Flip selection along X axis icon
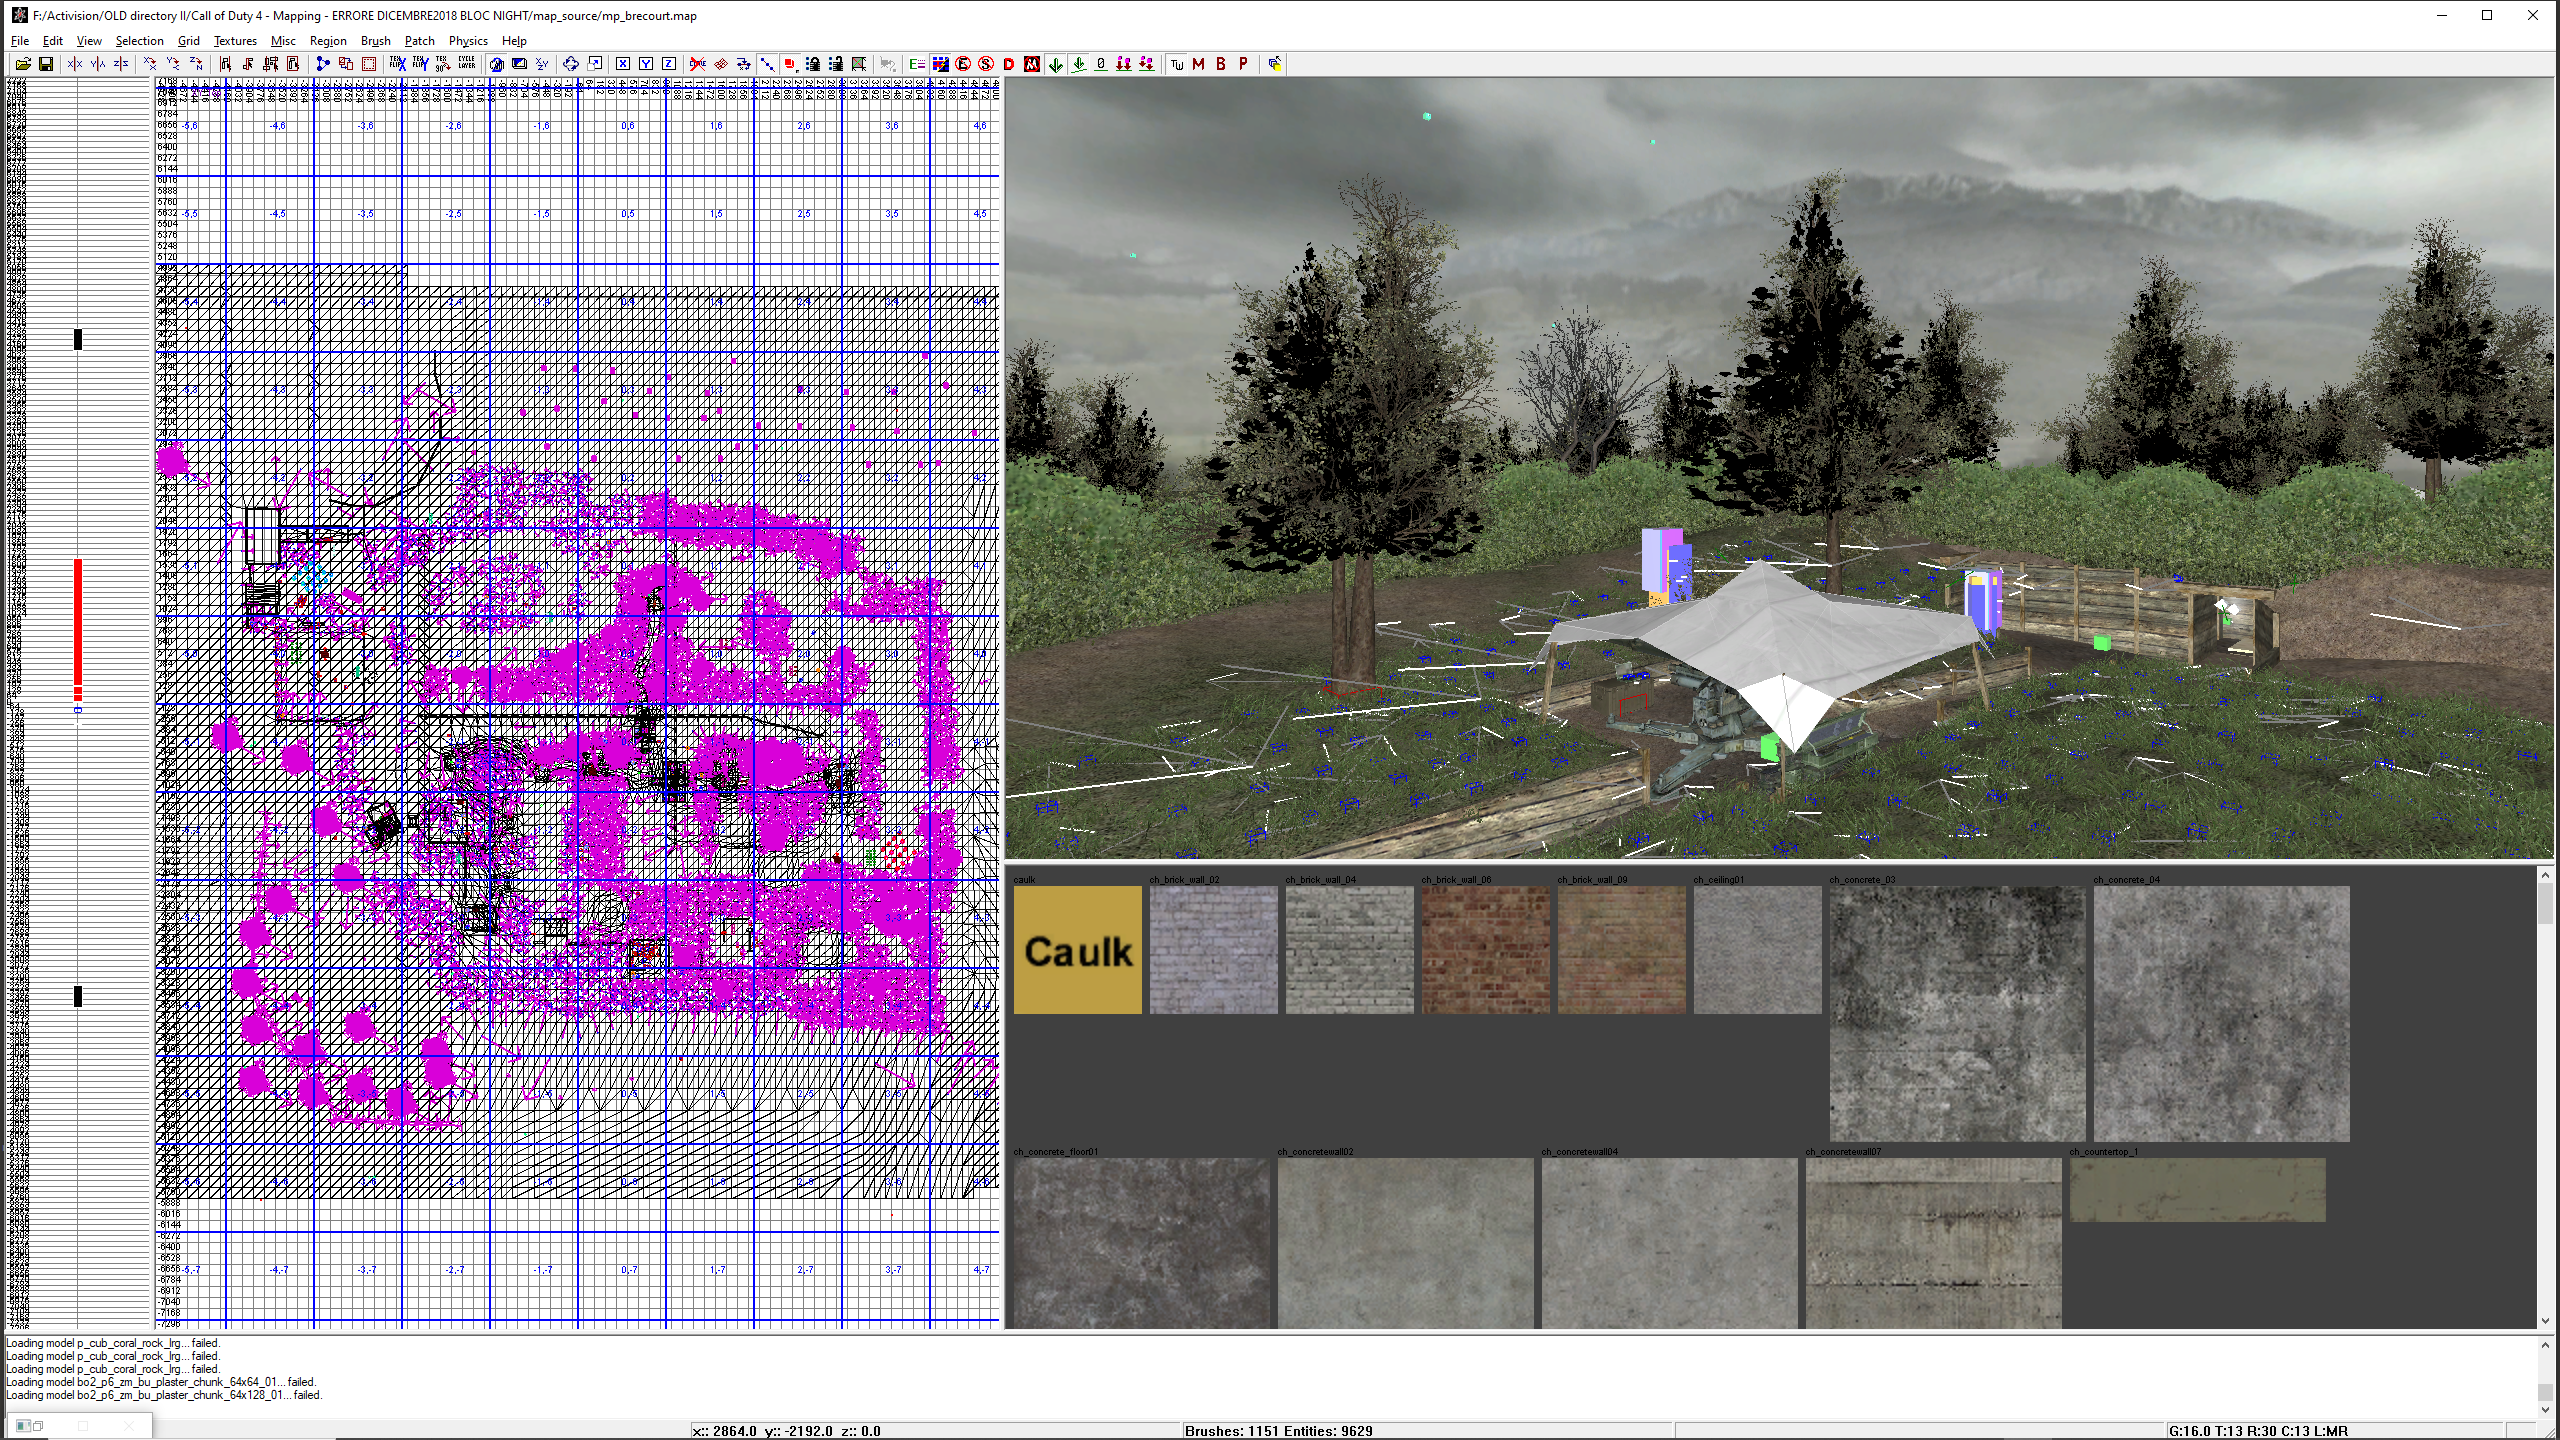The height and width of the screenshot is (1440, 2560). pyautogui.click(x=75, y=64)
